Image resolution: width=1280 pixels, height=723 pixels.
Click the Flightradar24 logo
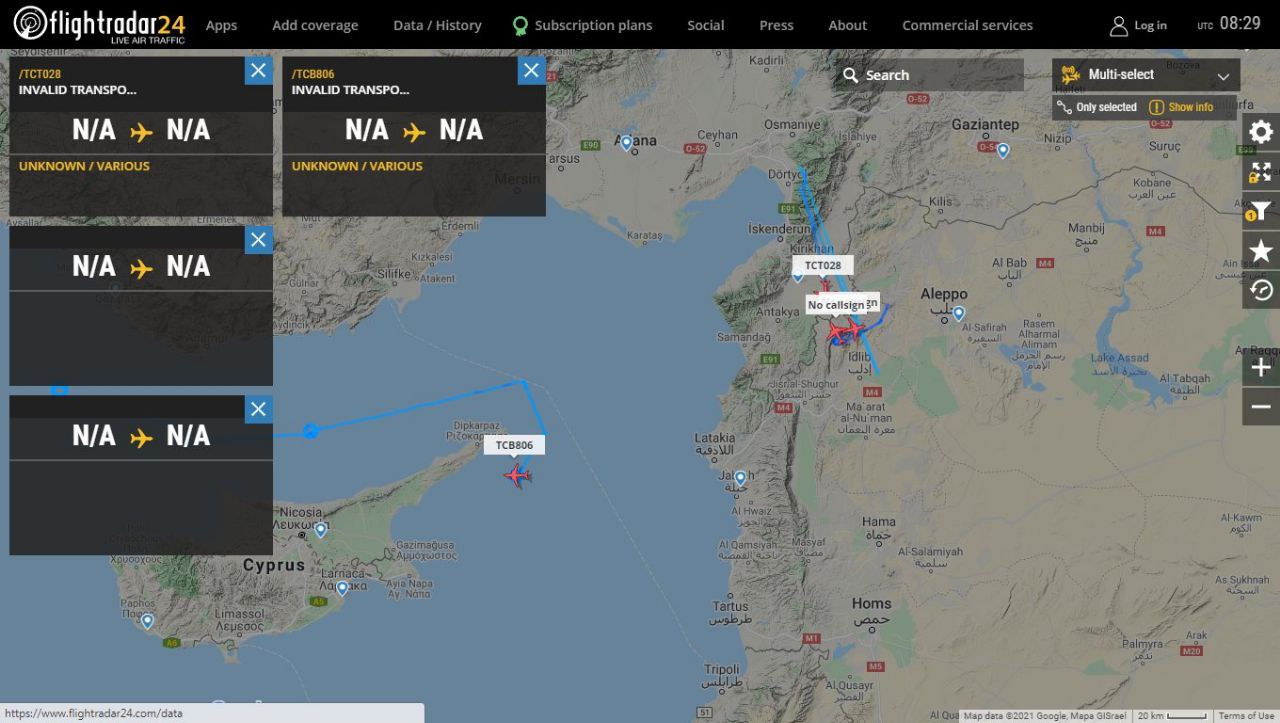pos(100,24)
